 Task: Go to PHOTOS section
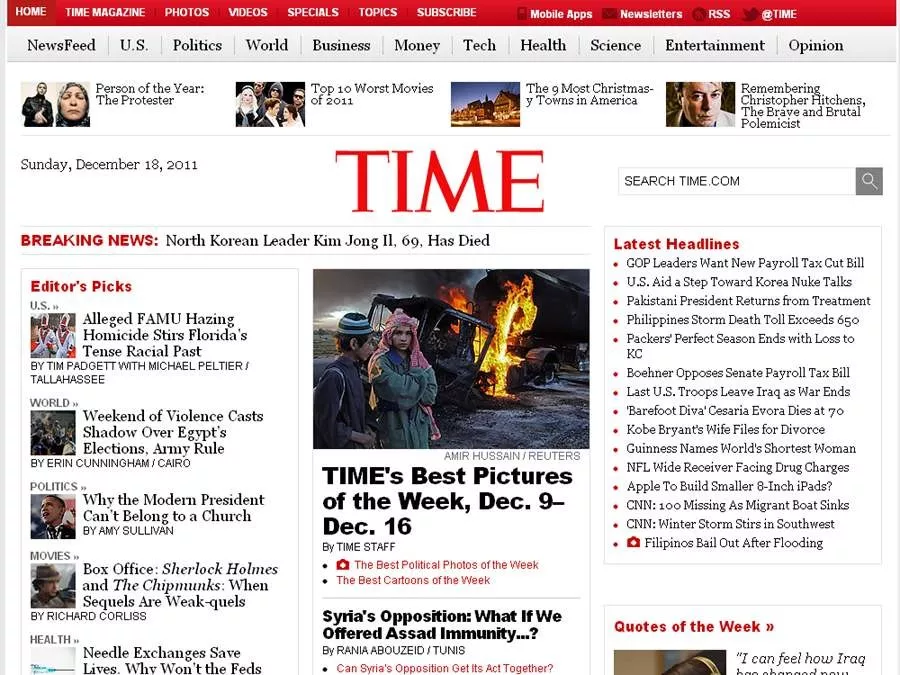[187, 12]
